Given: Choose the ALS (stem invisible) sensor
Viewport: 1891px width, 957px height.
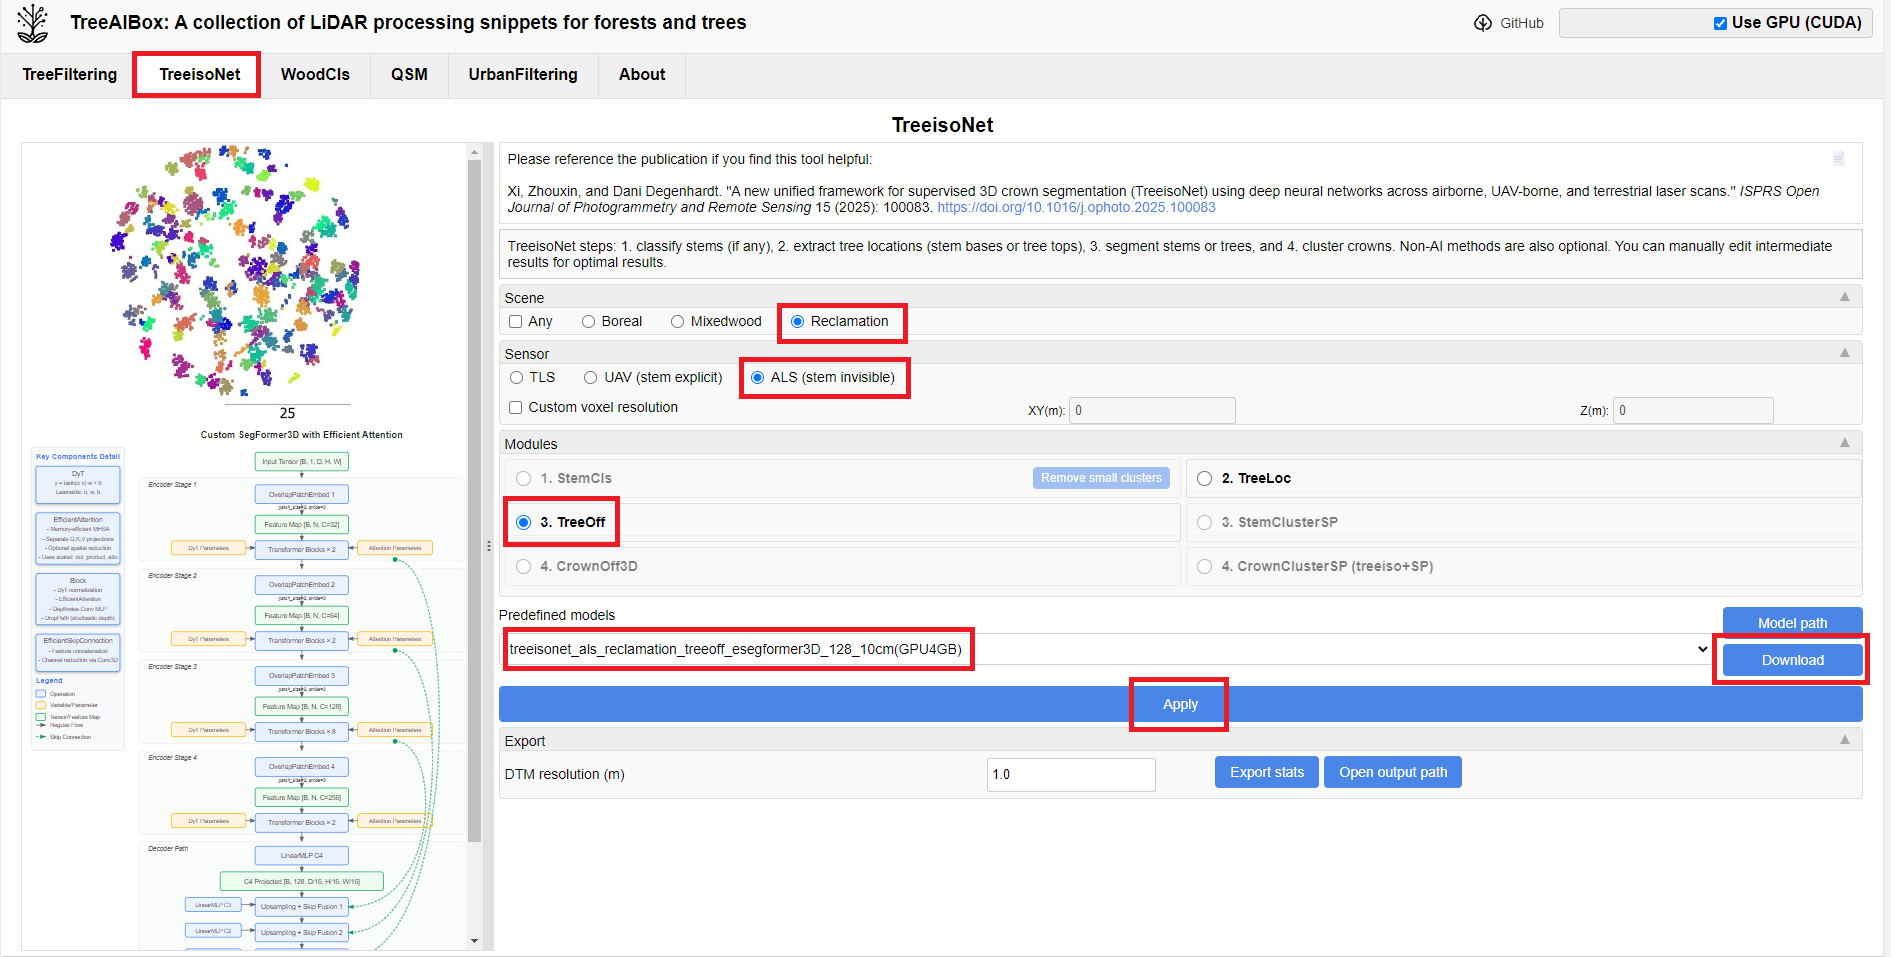Looking at the screenshot, I should coord(757,377).
